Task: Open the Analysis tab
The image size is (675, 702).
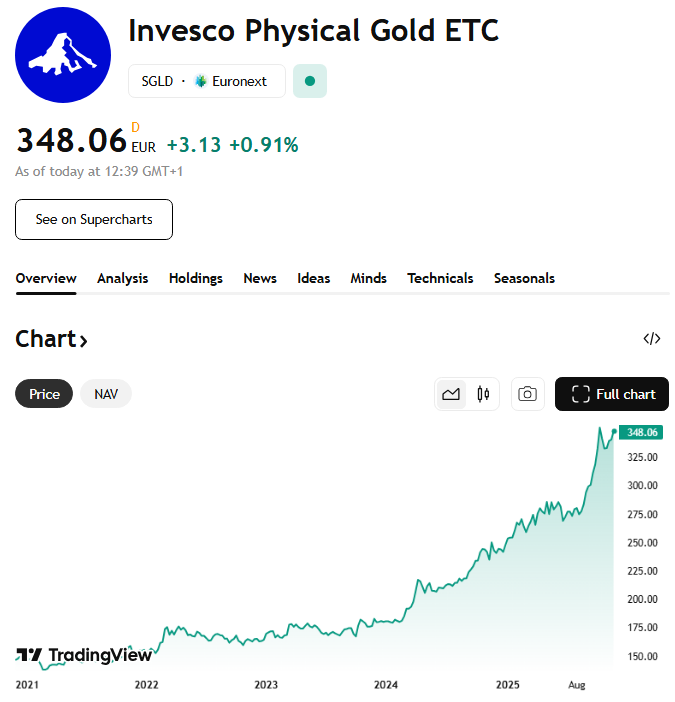Action: coord(122,278)
